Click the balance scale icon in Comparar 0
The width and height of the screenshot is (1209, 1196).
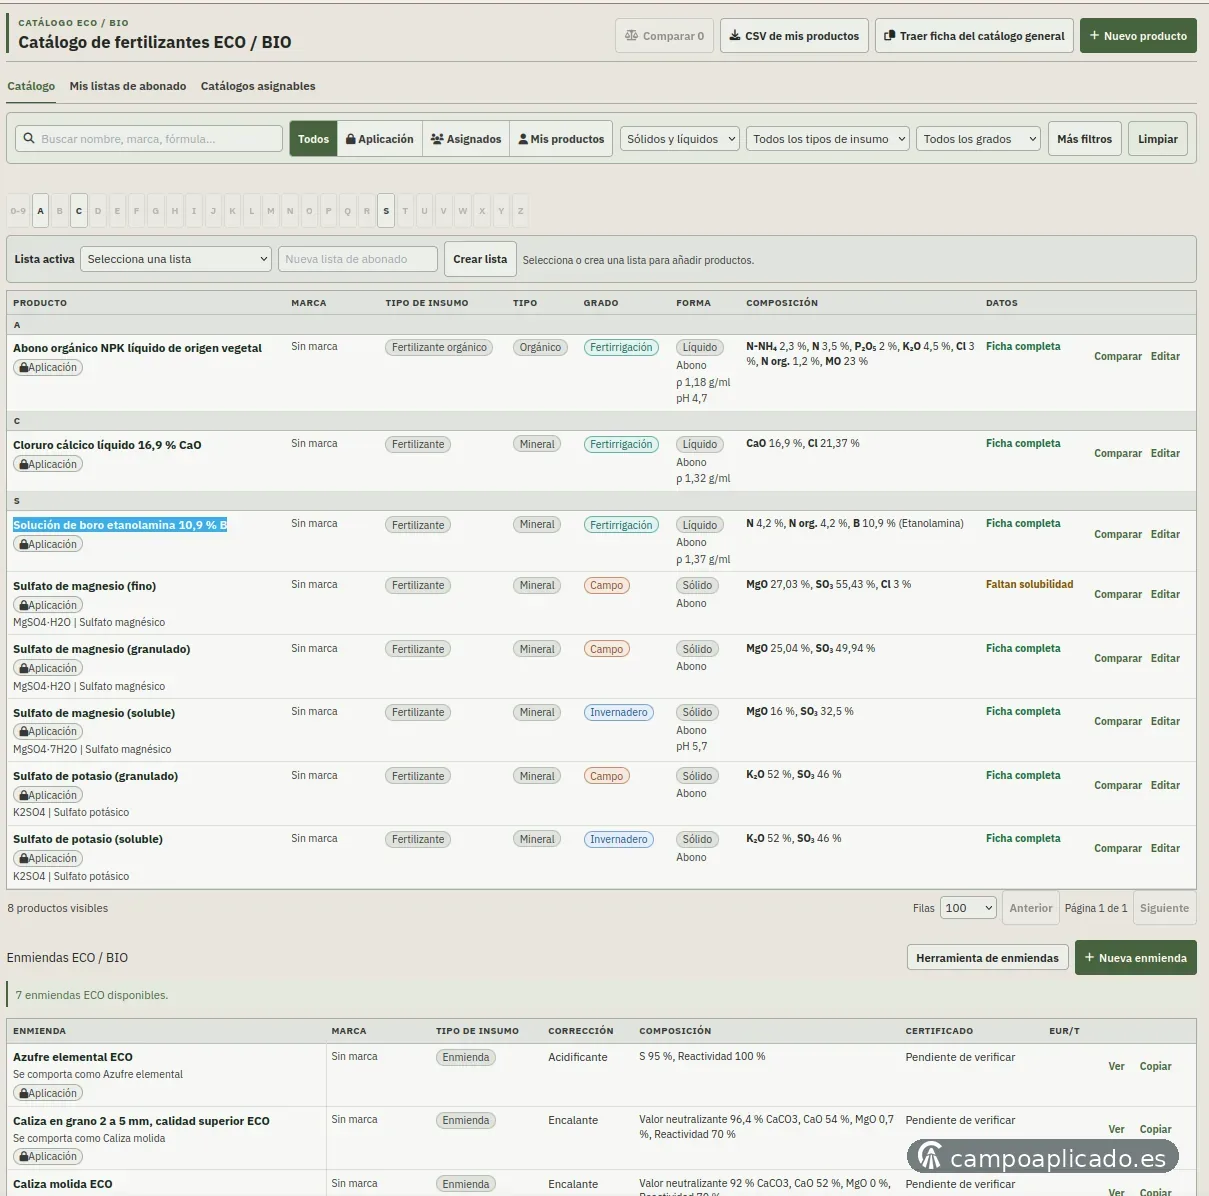(631, 36)
